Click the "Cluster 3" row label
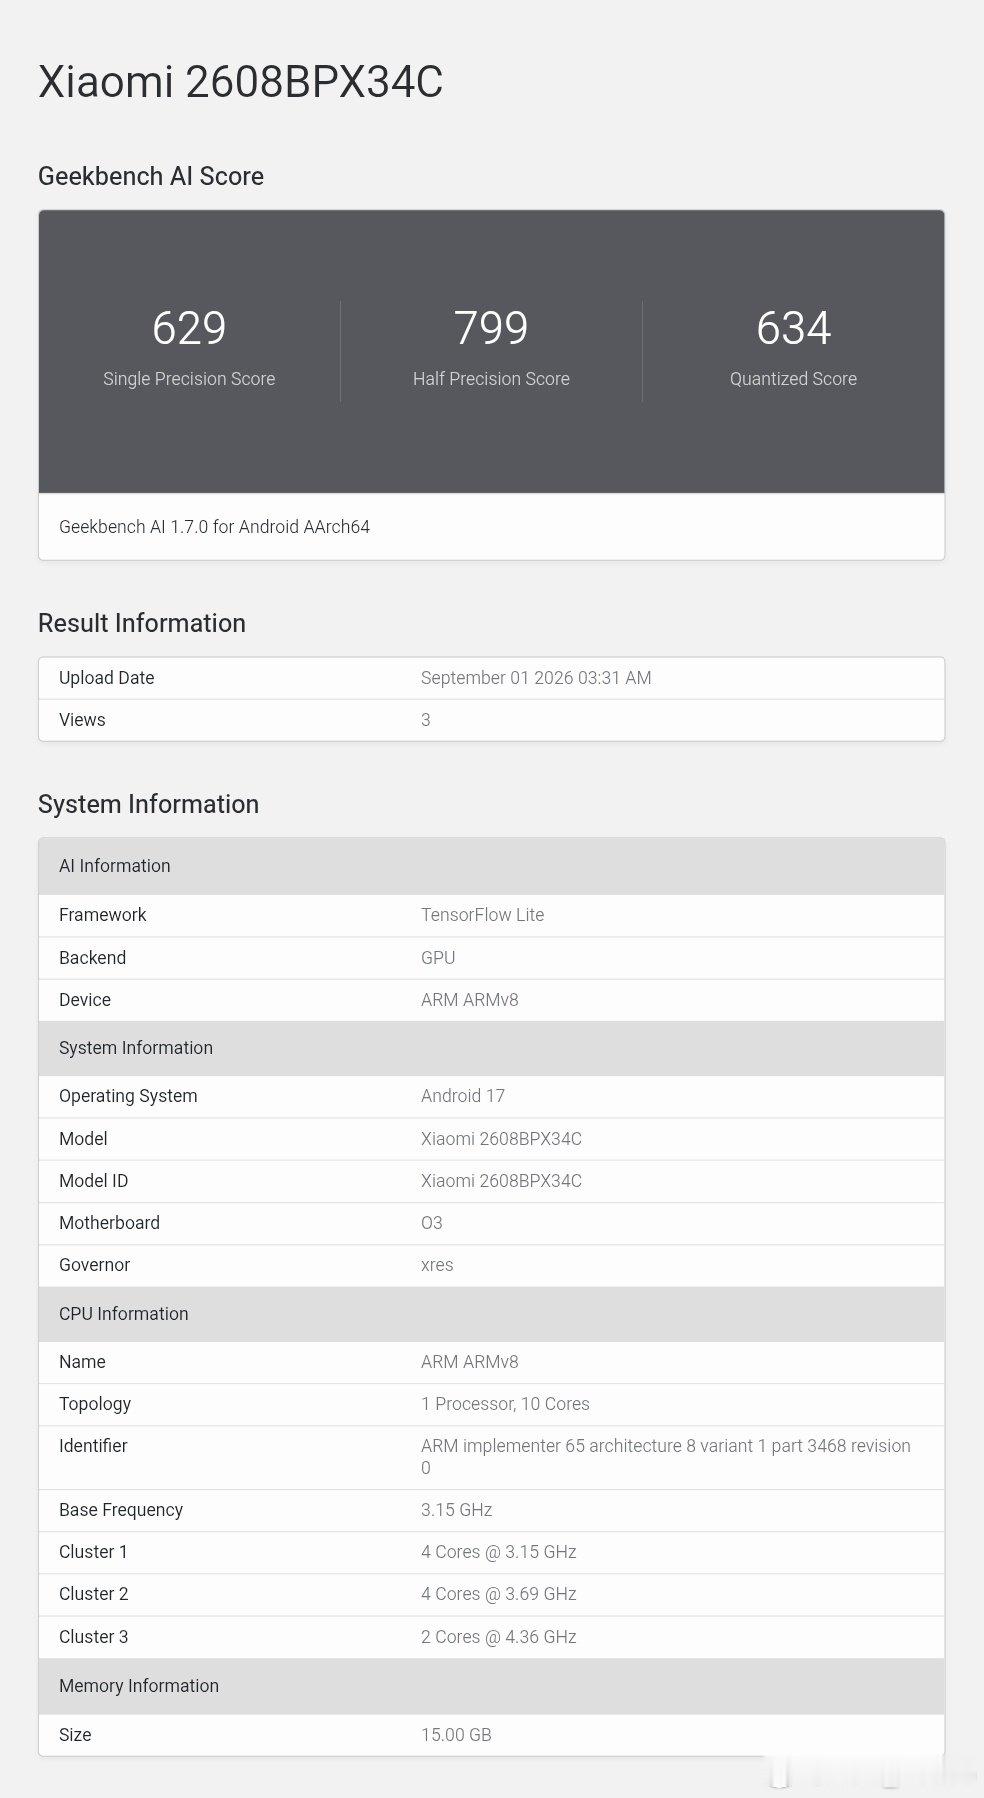This screenshot has height=1798, width=984. [93, 1637]
